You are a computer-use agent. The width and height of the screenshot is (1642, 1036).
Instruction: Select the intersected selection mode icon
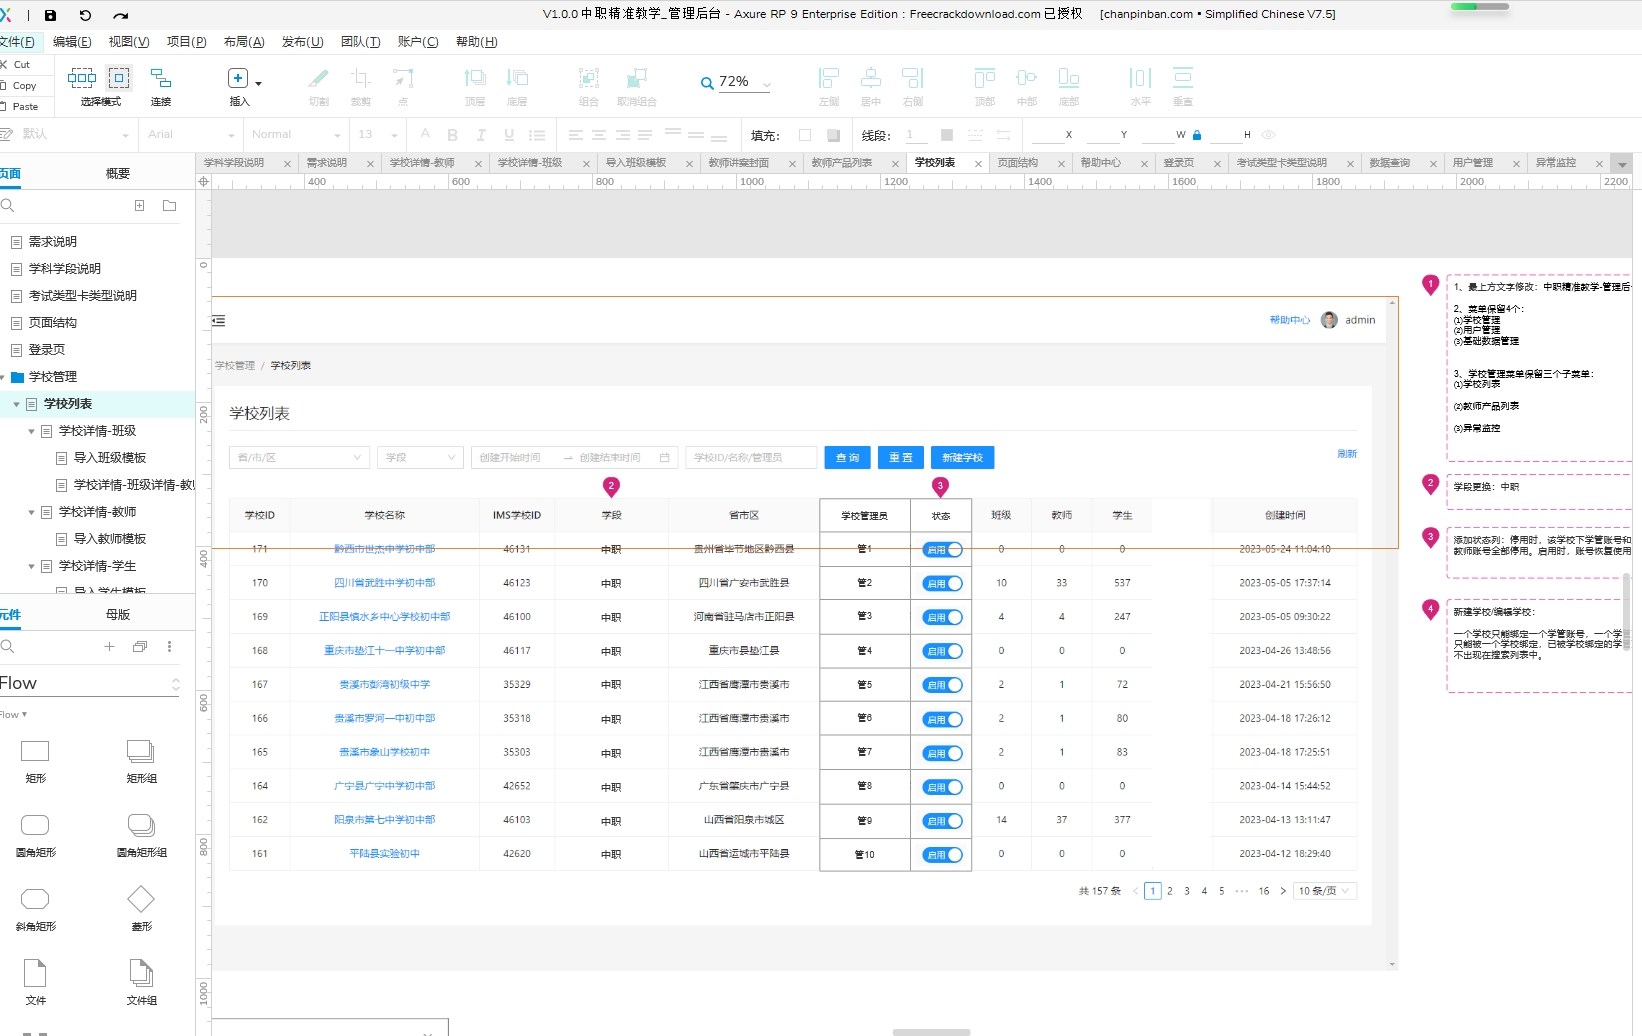[x=82, y=78]
